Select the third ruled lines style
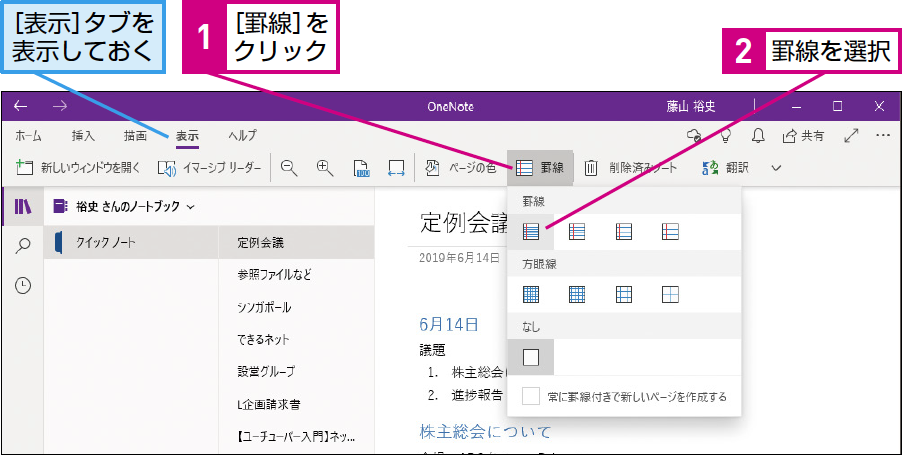902x455 pixels. pos(624,232)
